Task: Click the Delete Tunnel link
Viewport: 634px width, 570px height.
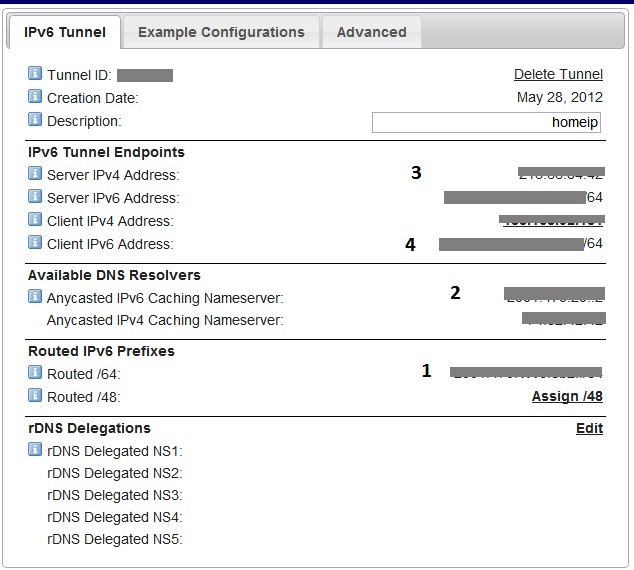Action: point(558,75)
